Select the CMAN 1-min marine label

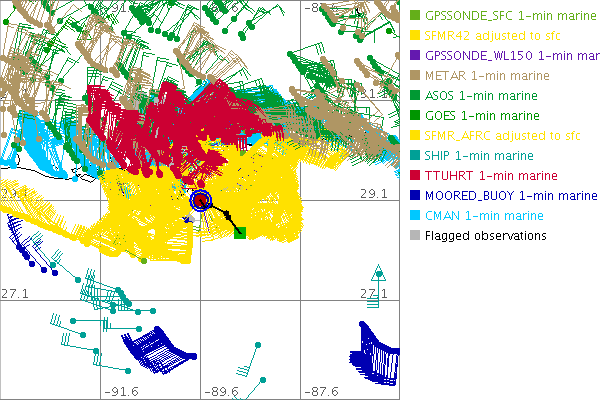[485, 216]
